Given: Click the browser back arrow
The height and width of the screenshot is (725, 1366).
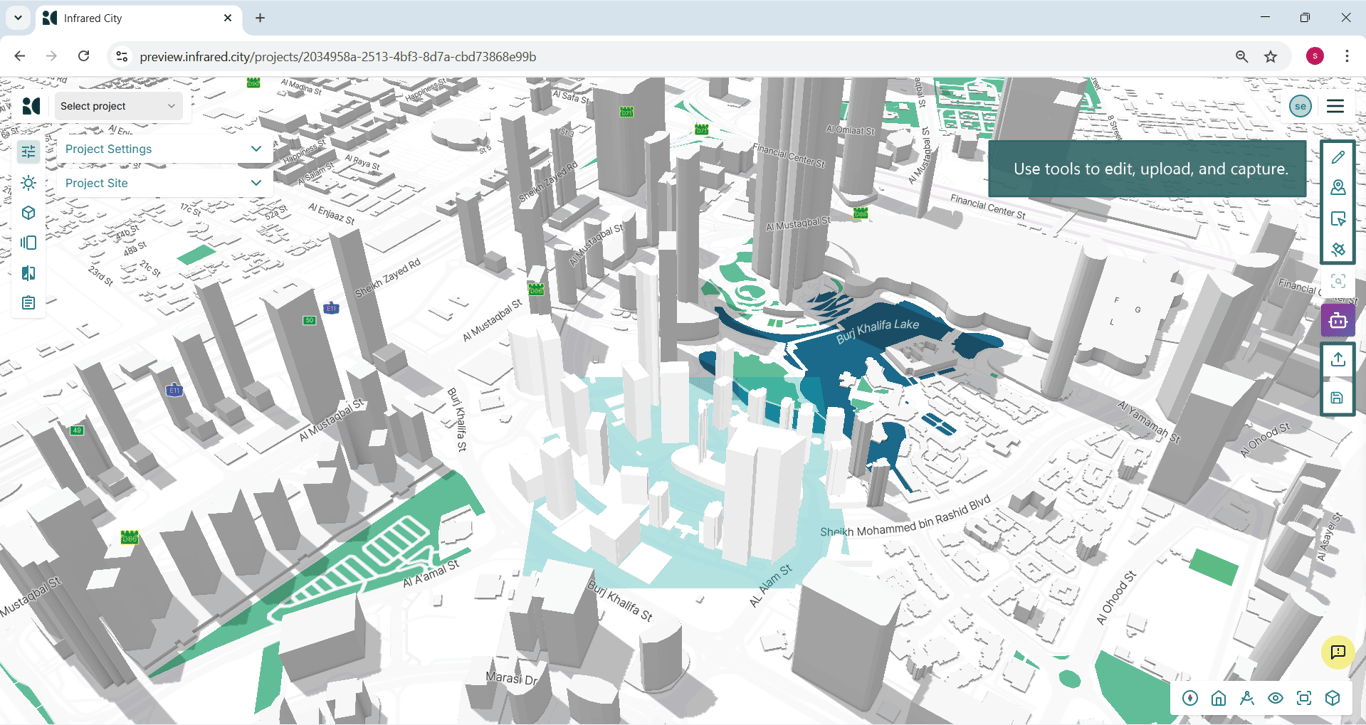Looking at the screenshot, I should pos(20,57).
